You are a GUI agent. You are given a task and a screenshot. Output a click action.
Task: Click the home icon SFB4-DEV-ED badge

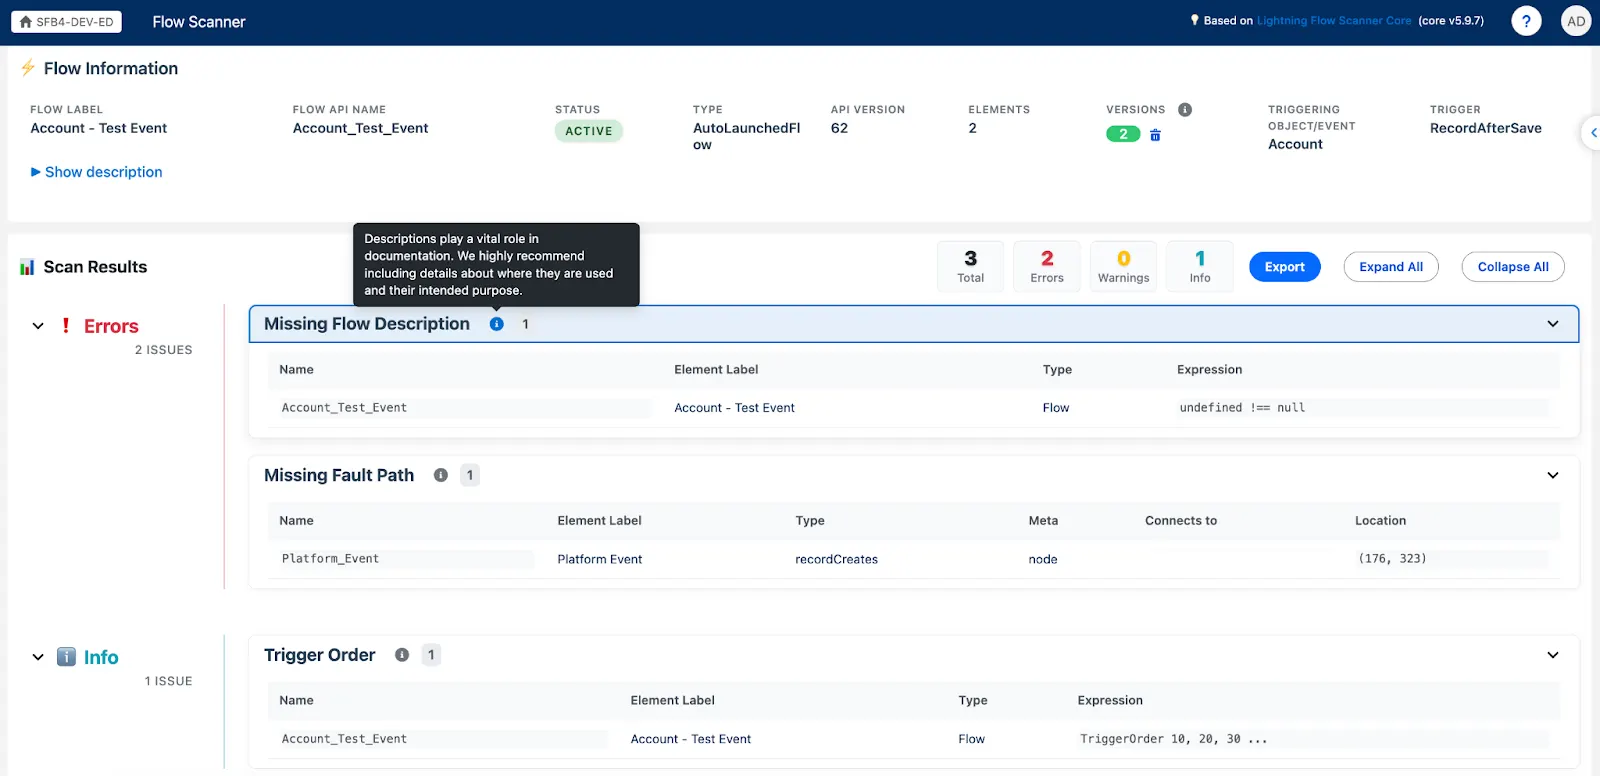67,22
